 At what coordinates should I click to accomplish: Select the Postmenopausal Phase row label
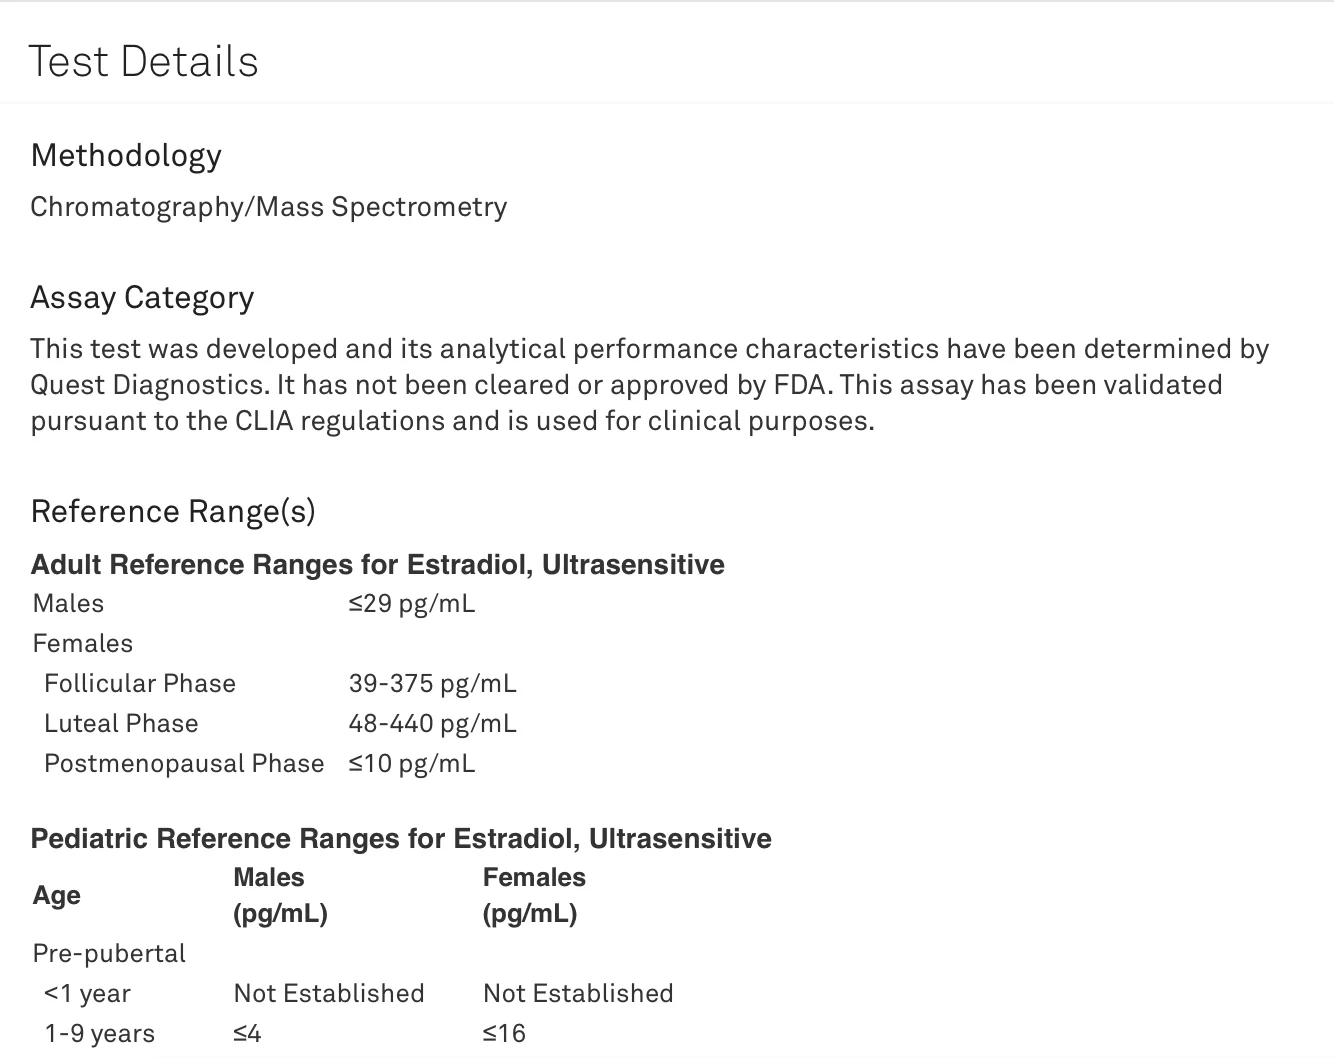184,764
